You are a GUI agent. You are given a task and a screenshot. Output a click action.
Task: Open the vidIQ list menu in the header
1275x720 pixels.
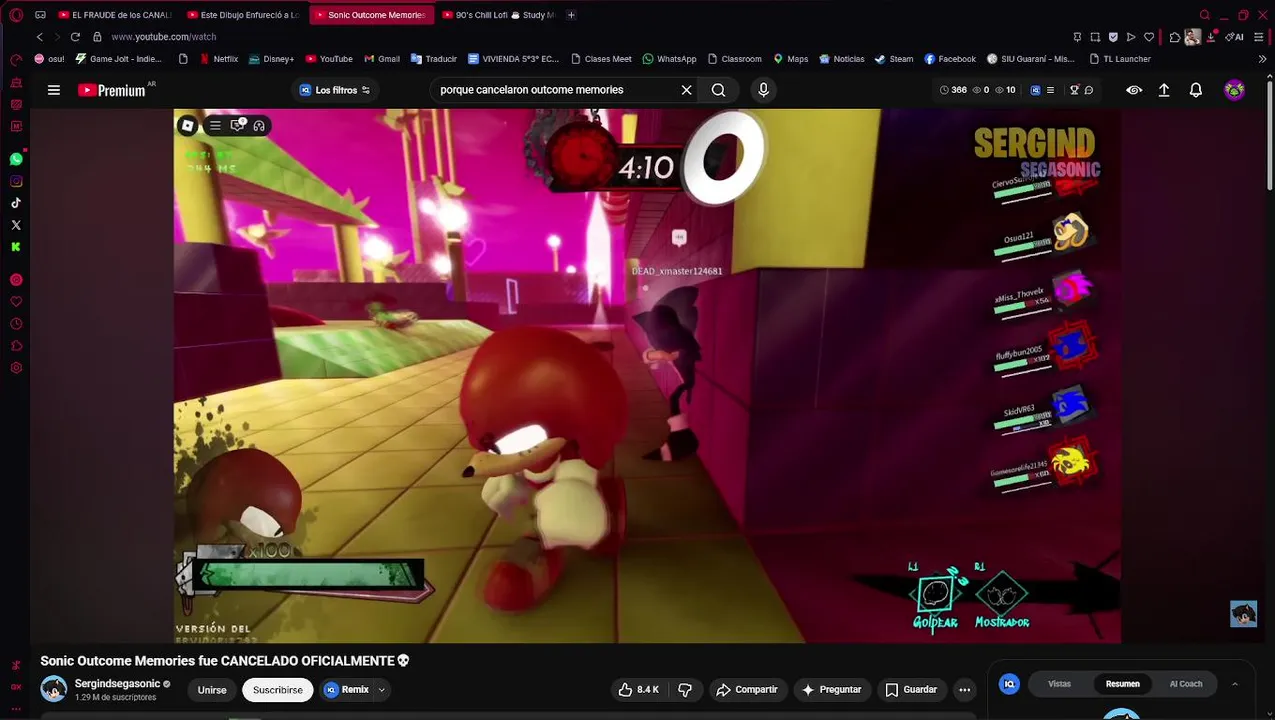[1049, 90]
